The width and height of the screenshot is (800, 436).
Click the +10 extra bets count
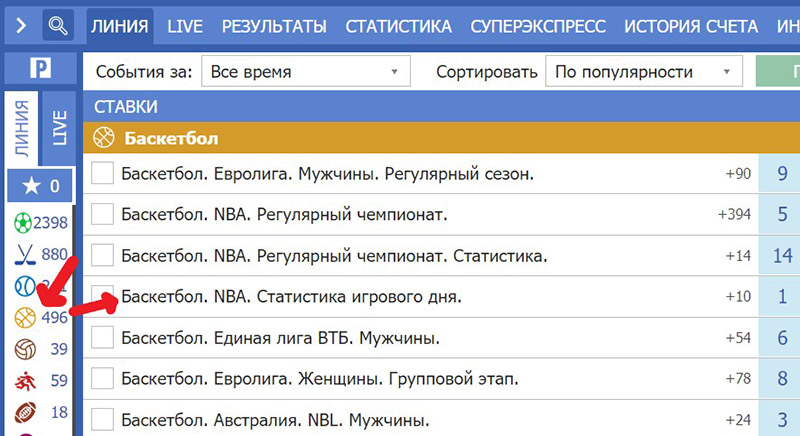pos(738,296)
